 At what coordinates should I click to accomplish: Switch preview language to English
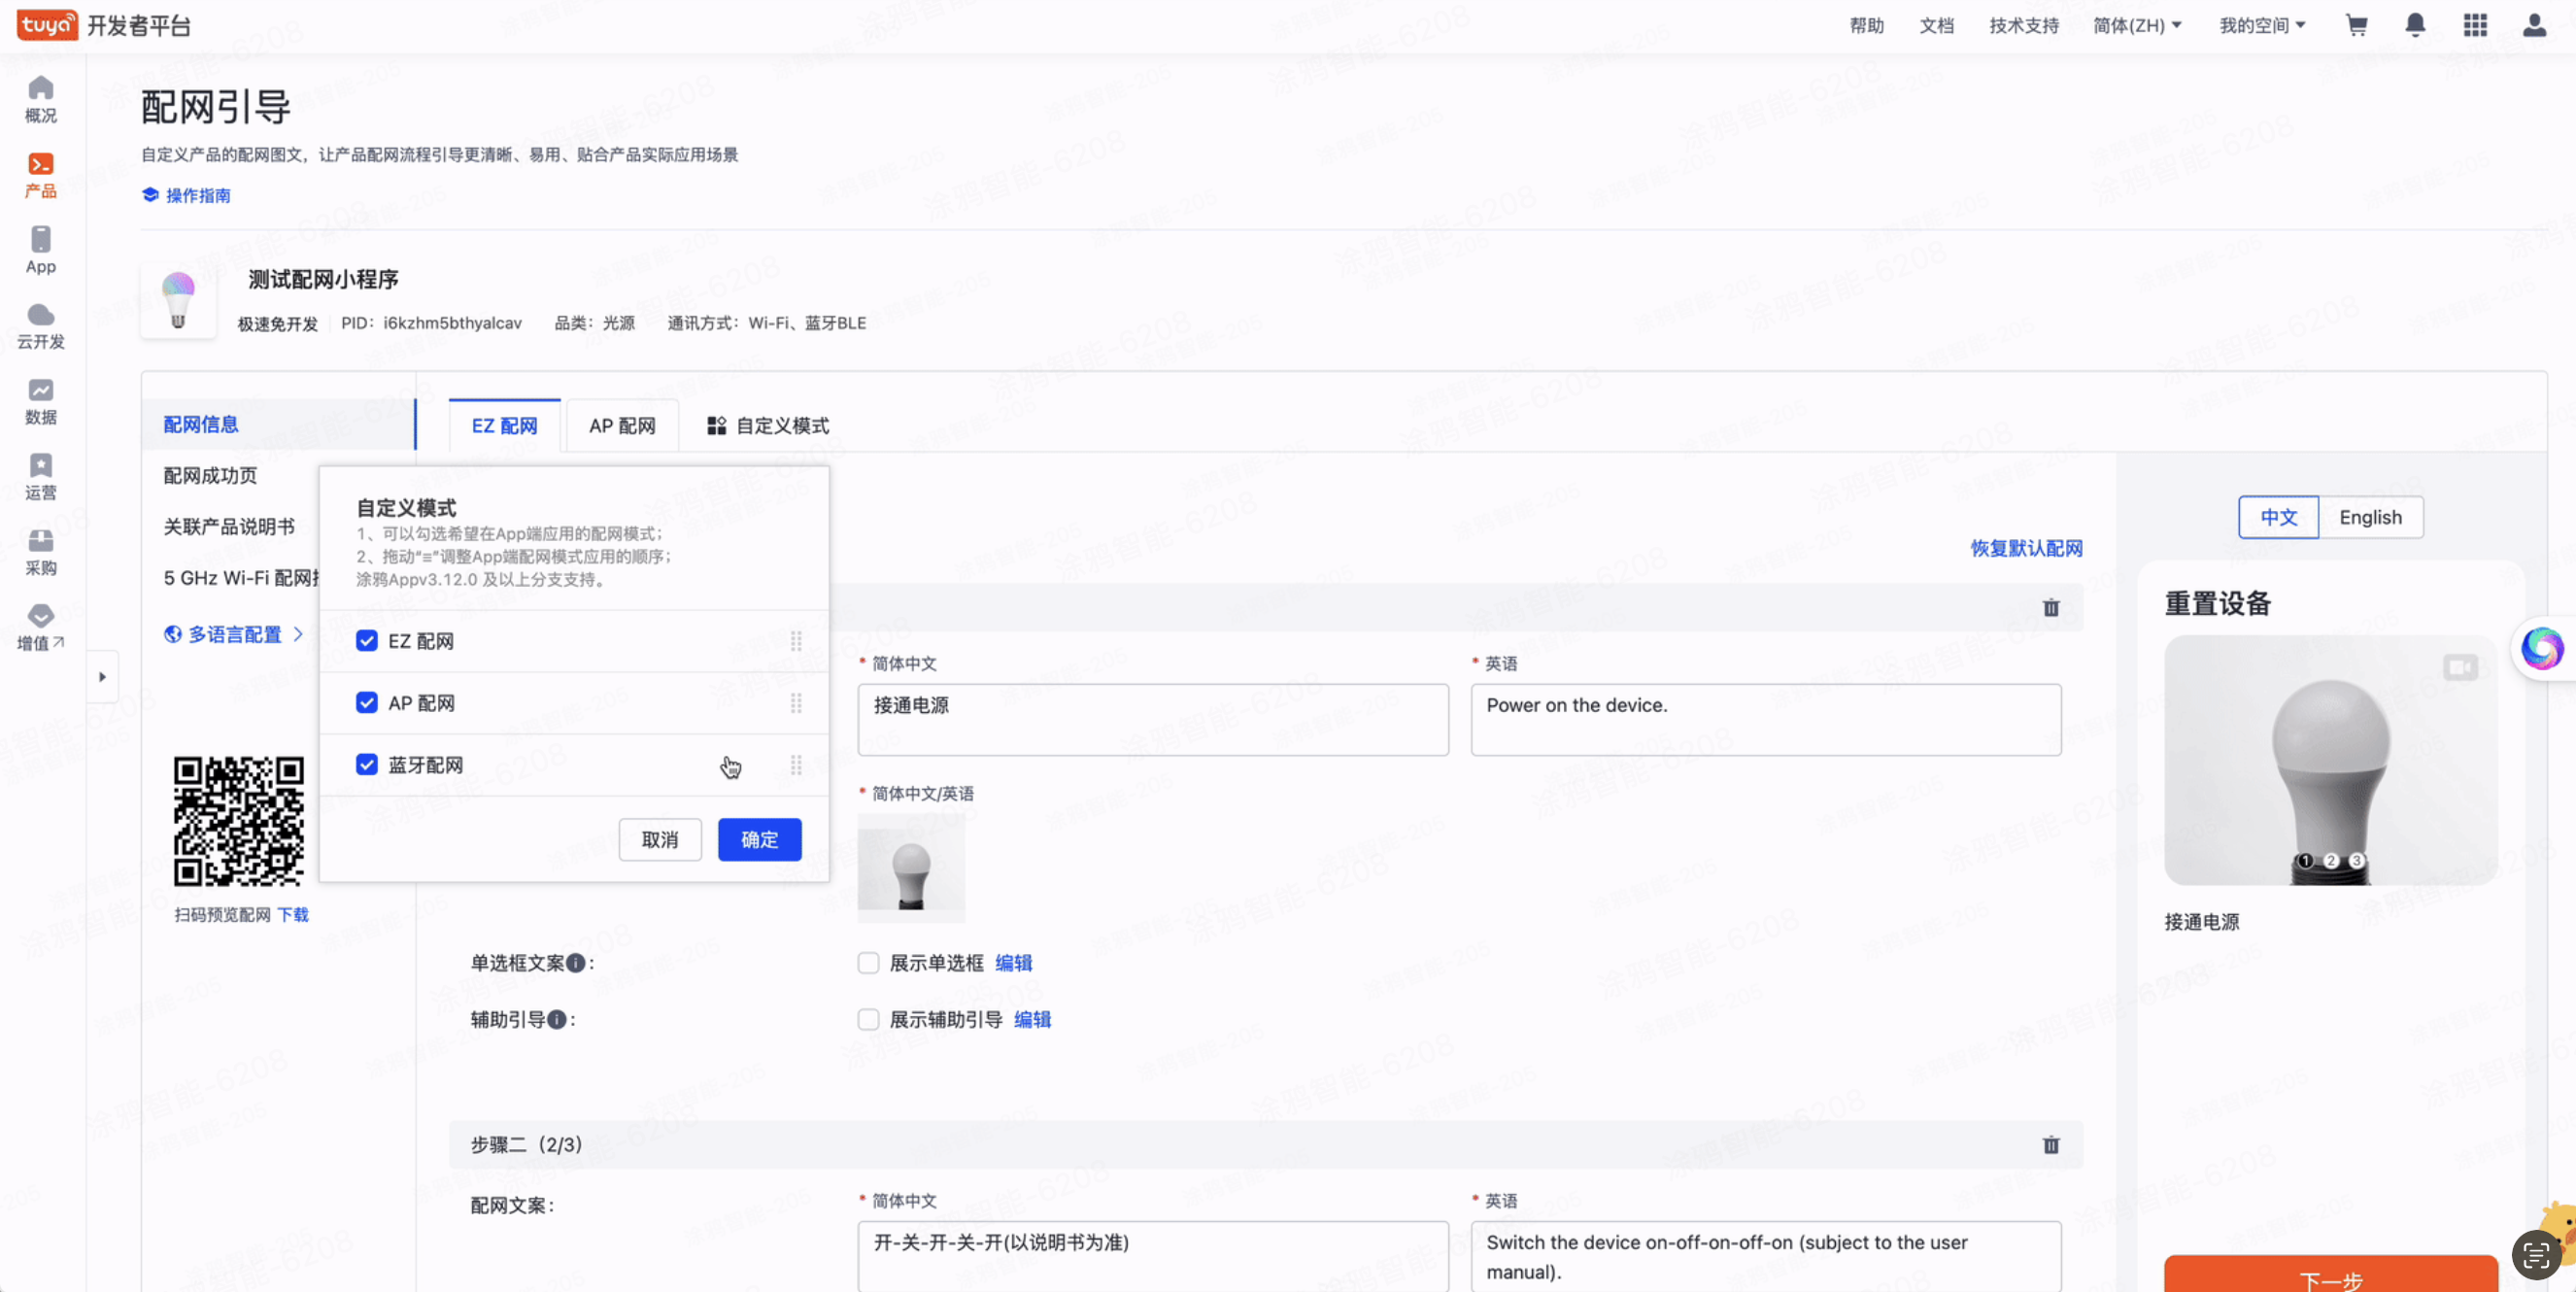(x=2370, y=517)
